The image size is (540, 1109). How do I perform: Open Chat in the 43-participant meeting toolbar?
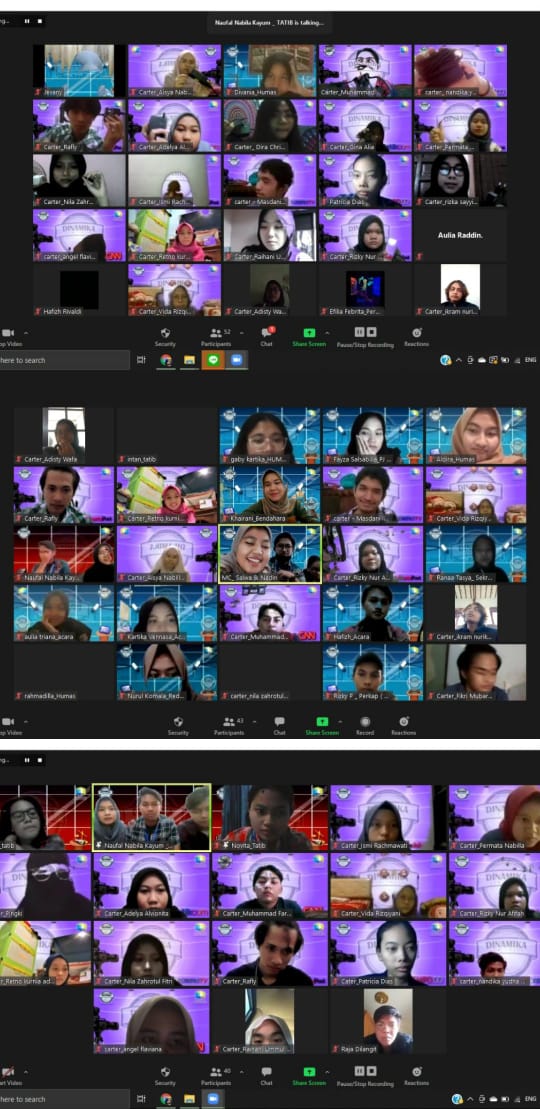pyautogui.click(x=280, y=726)
